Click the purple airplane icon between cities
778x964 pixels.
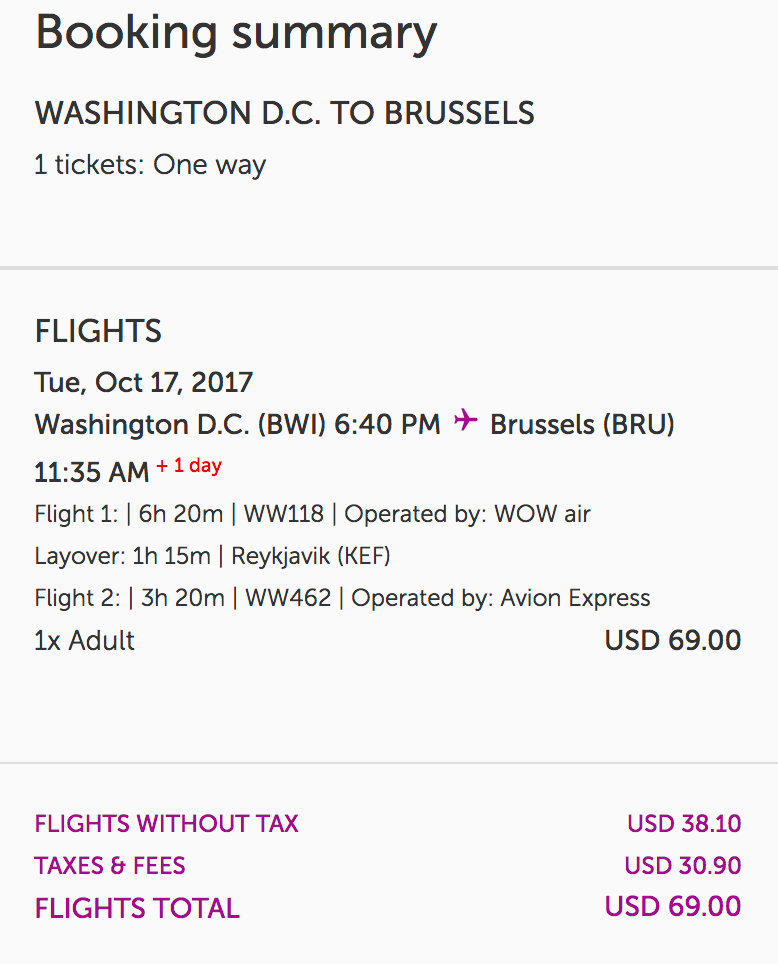tap(465, 422)
